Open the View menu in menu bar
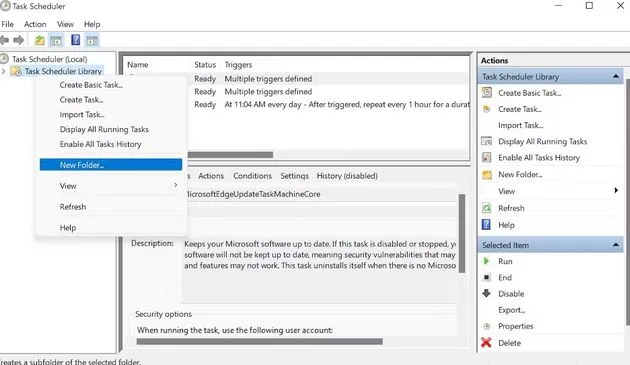Image resolution: width=630 pixels, height=365 pixels. coord(65,24)
